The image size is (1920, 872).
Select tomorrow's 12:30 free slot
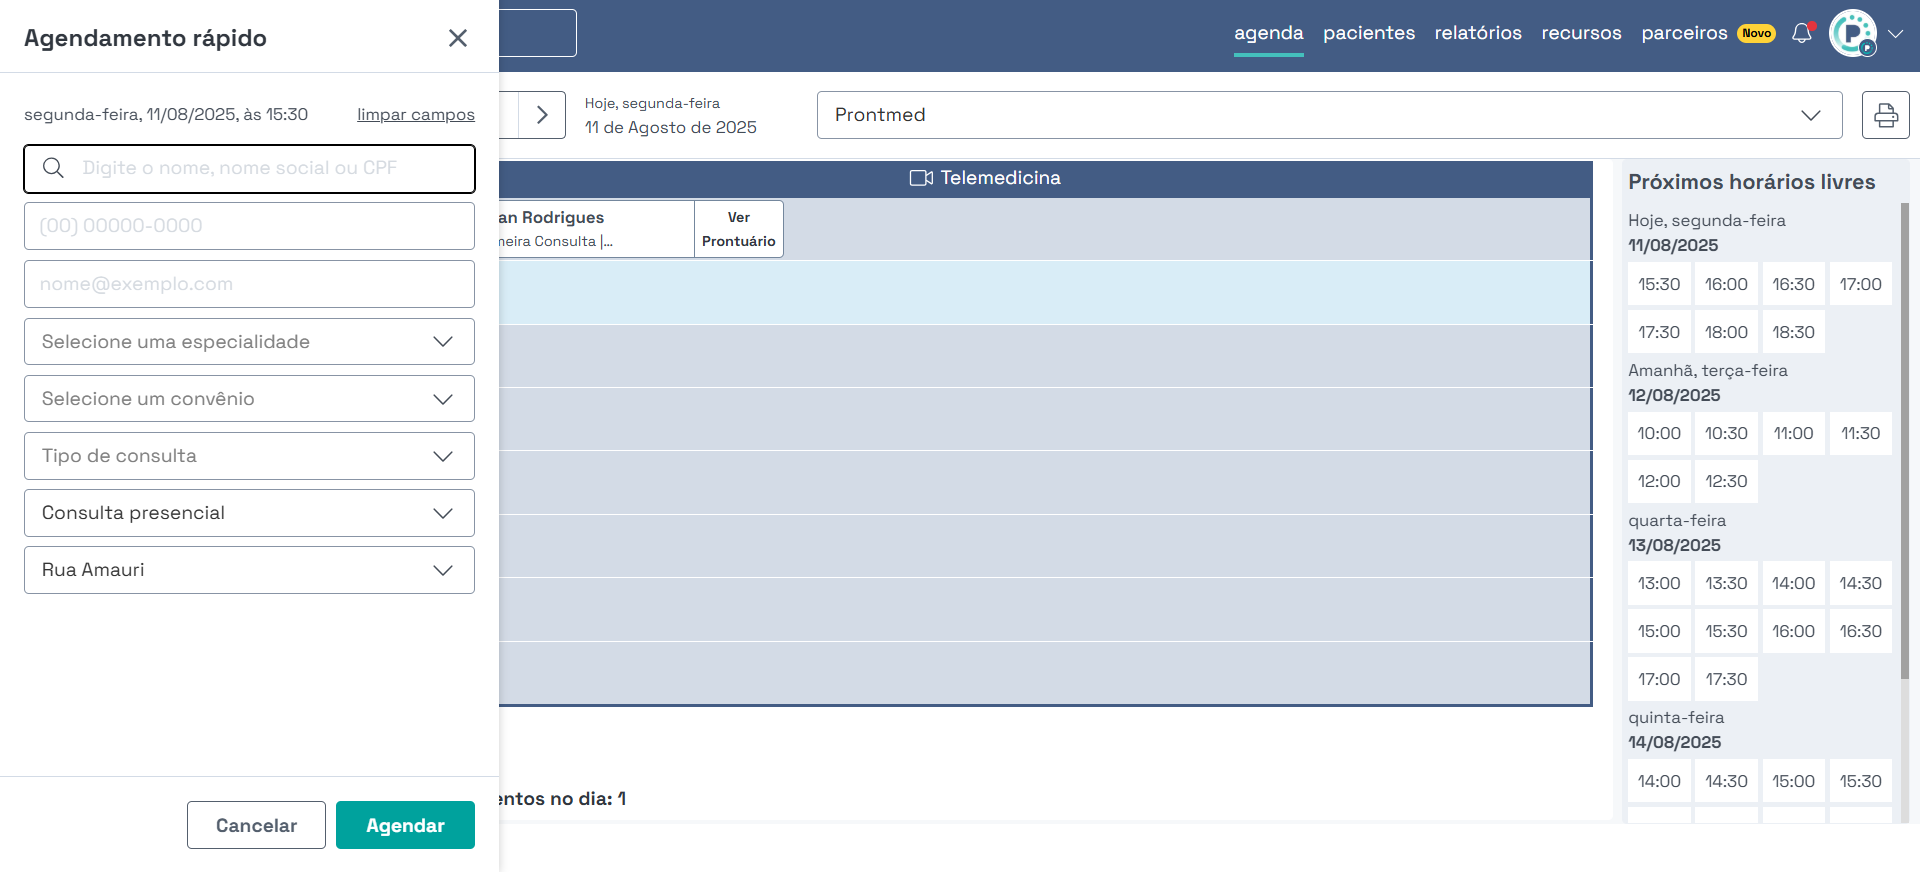(1726, 481)
